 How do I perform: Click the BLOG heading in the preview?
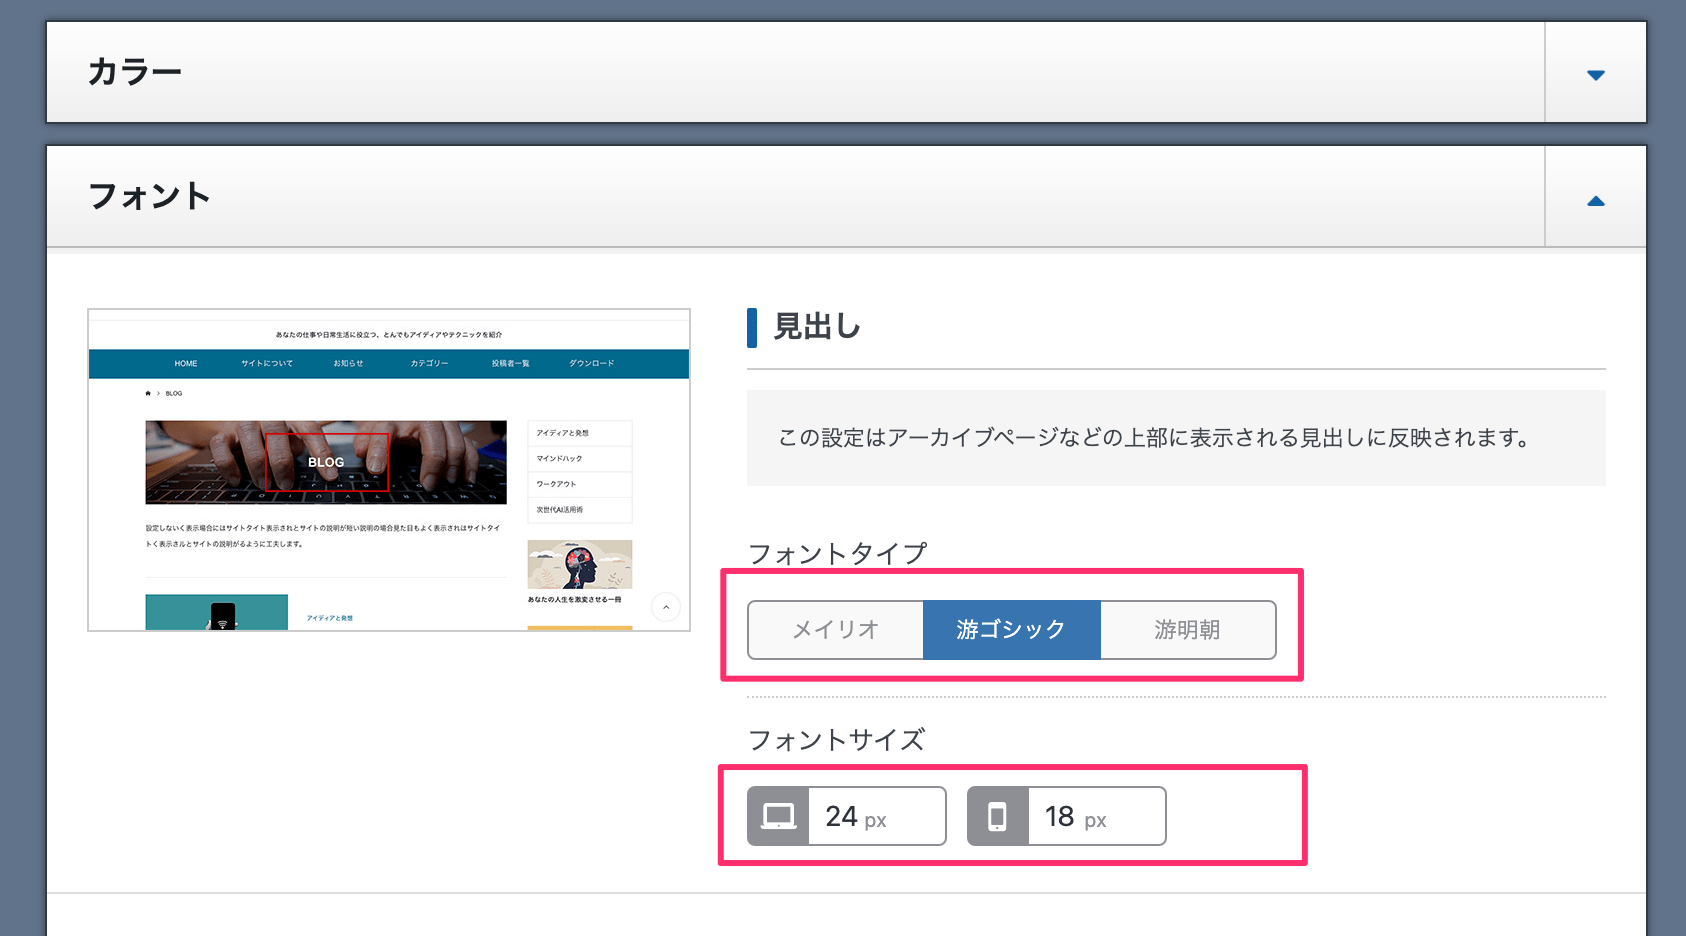click(326, 462)
